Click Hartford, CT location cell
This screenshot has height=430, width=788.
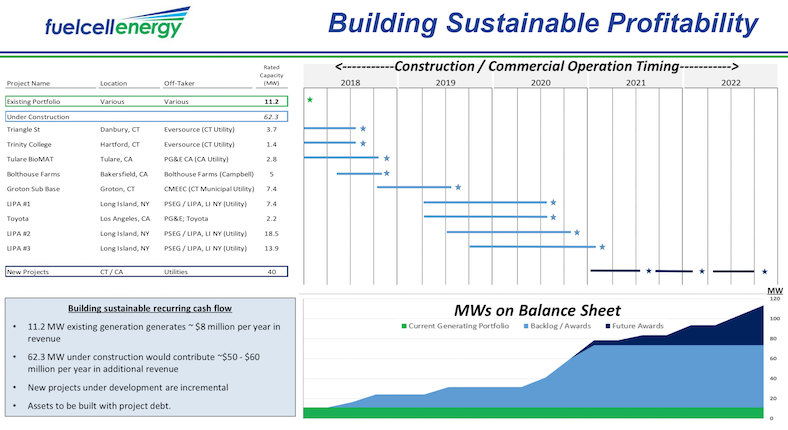120,145
